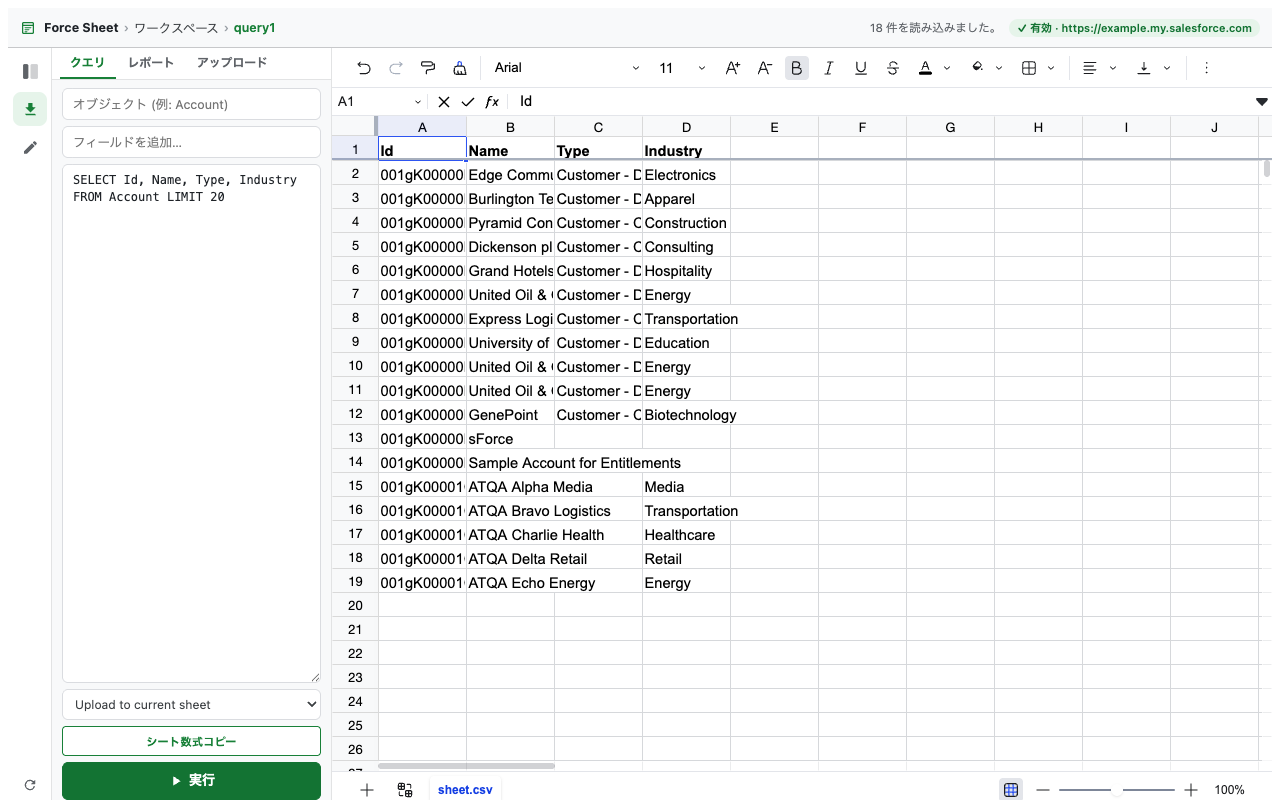Zoom out with the minus icon
This screenshot has width=1280, height=800.
(1043, 790)
